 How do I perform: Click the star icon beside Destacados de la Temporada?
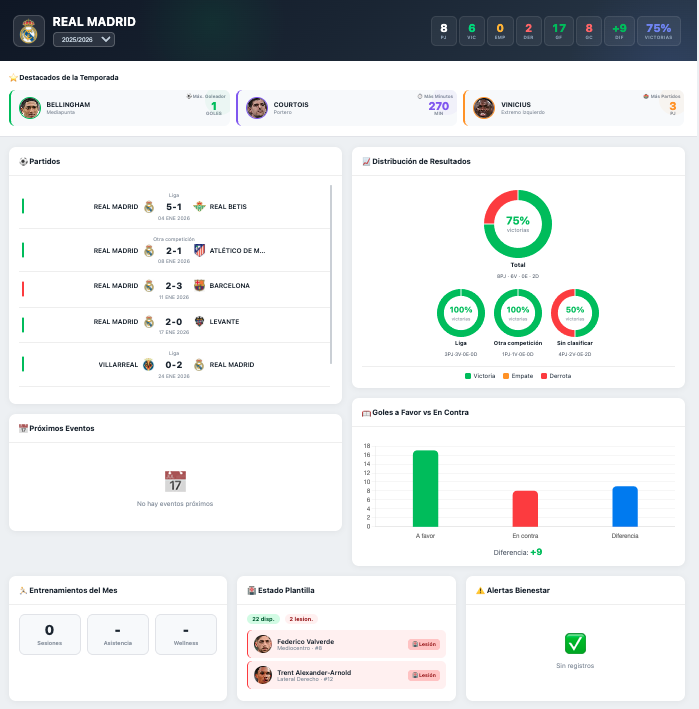click(13, 78)
